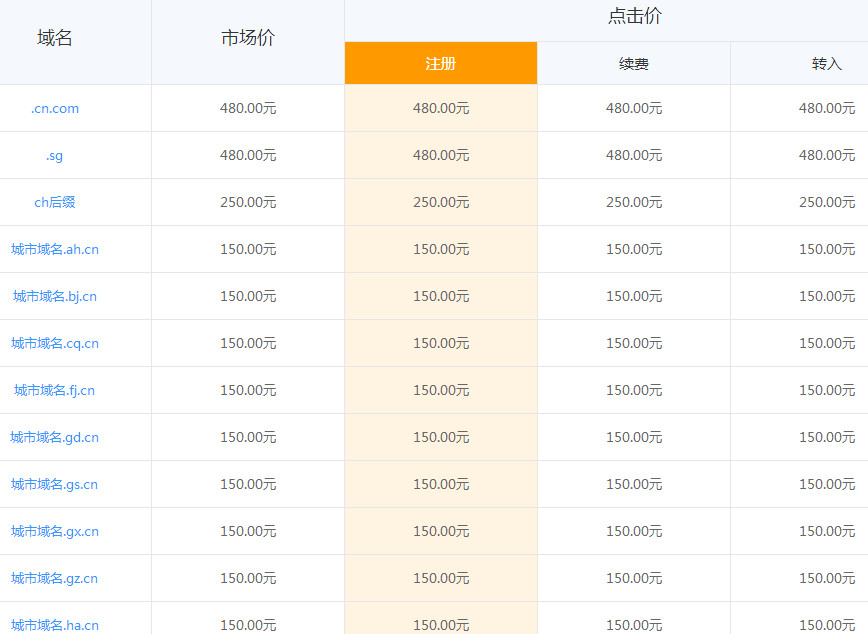Open the .sg domain link
Screen dimensions: 868x634
[x=55, y=156]
